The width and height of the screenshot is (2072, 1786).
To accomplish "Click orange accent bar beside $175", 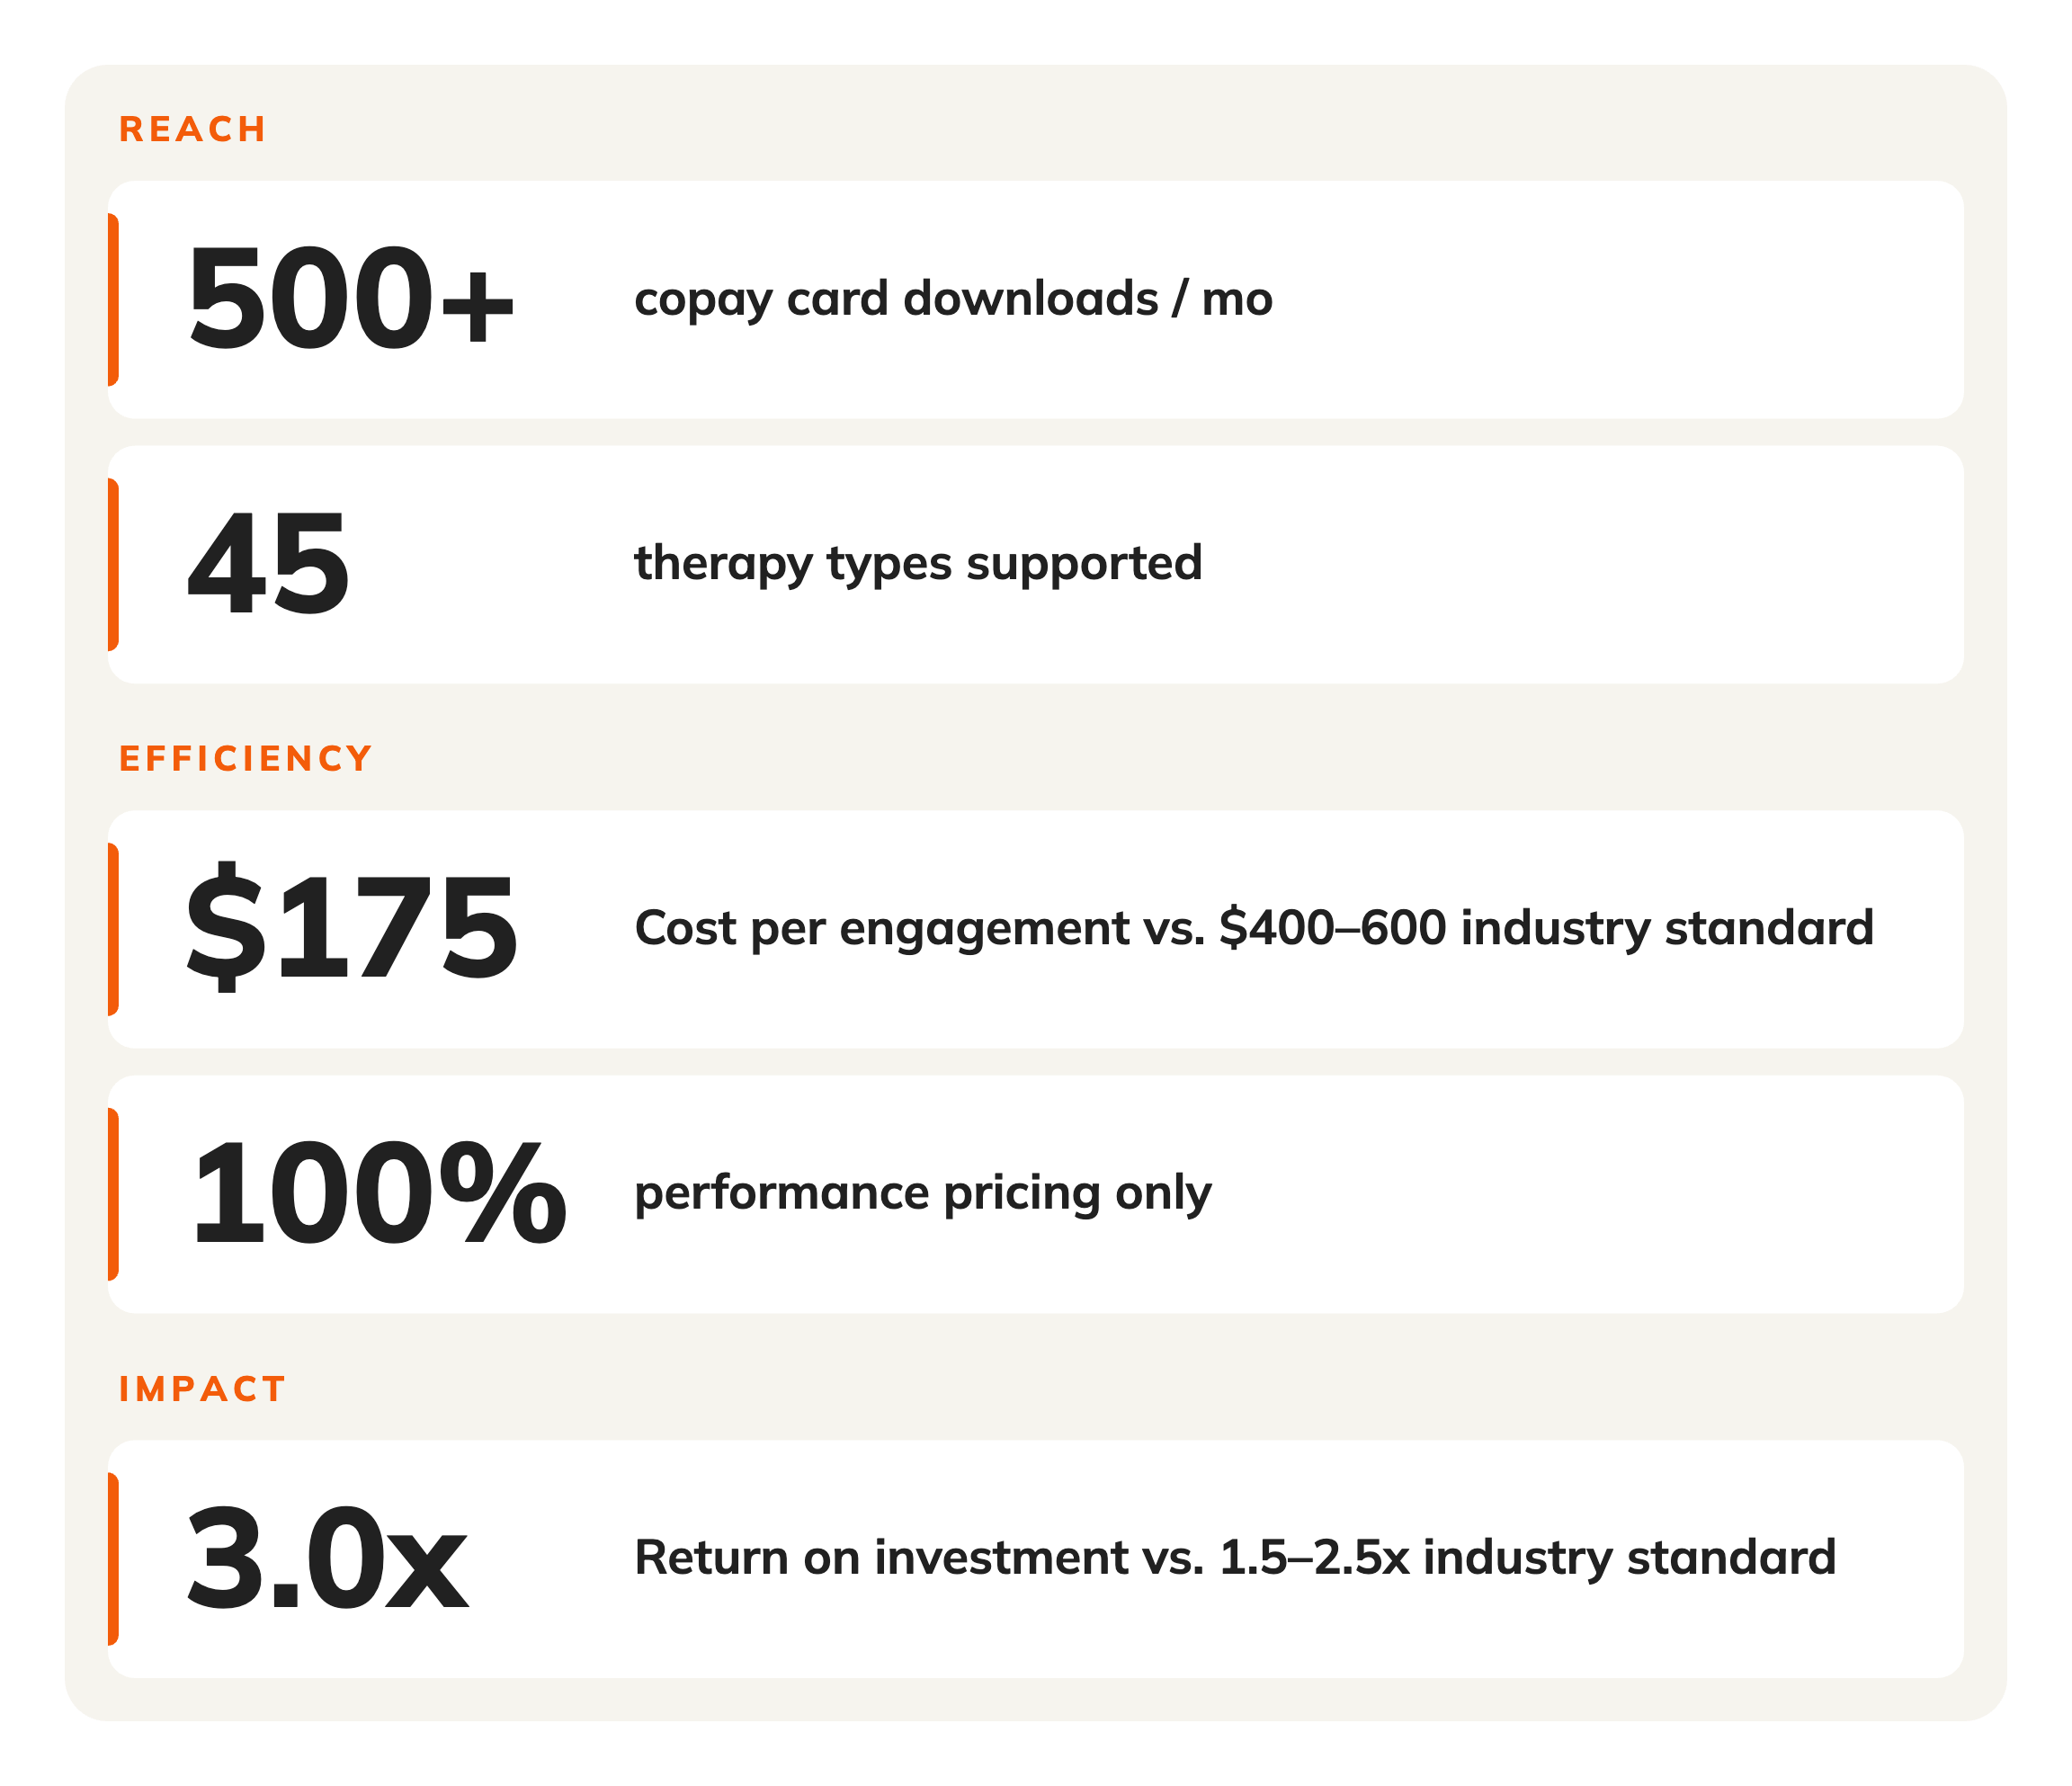I will [x=113, y=929].
